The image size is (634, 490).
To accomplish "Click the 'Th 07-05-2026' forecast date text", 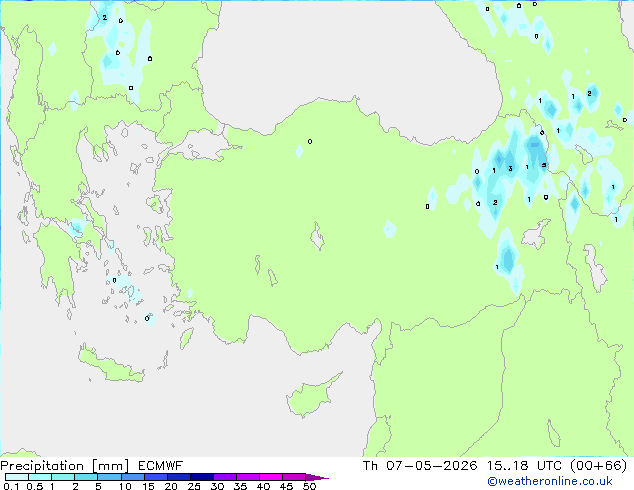I will click(420, 466).
